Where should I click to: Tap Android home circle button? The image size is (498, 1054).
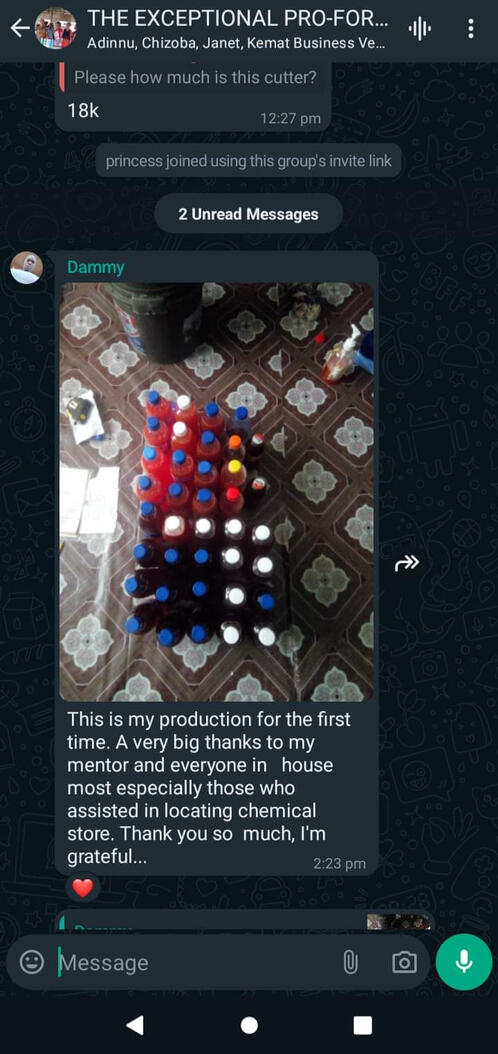coord(249,1025)
